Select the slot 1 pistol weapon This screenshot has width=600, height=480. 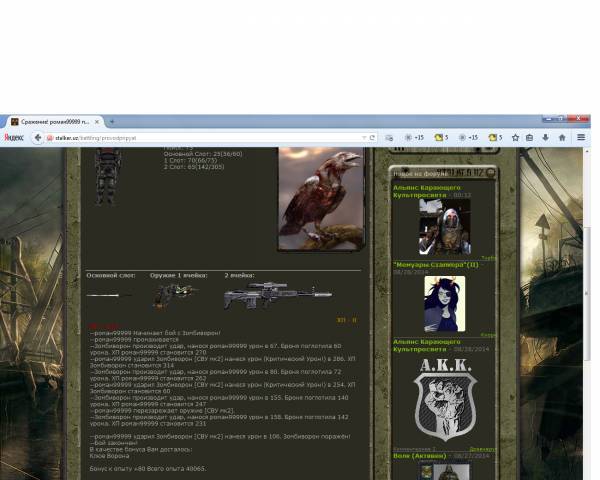click(175, 295)
